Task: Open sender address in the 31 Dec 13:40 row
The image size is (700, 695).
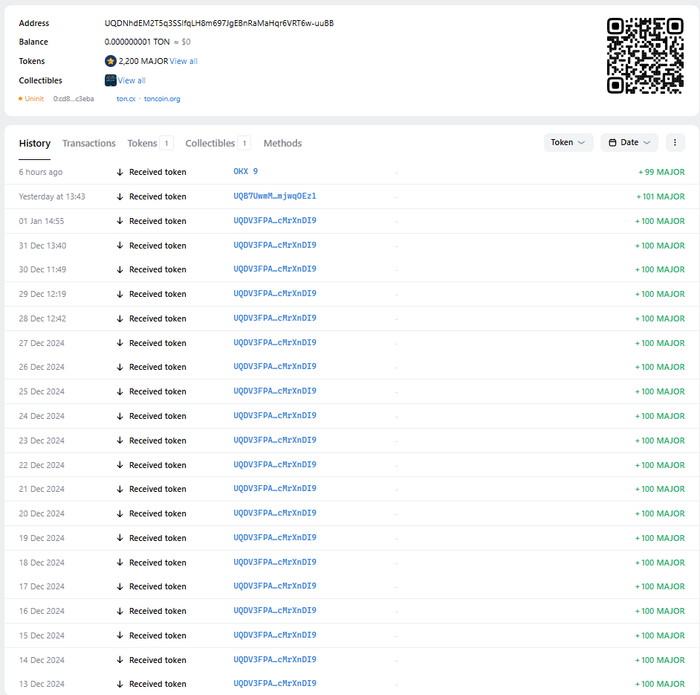Action: tap(275, 245)
